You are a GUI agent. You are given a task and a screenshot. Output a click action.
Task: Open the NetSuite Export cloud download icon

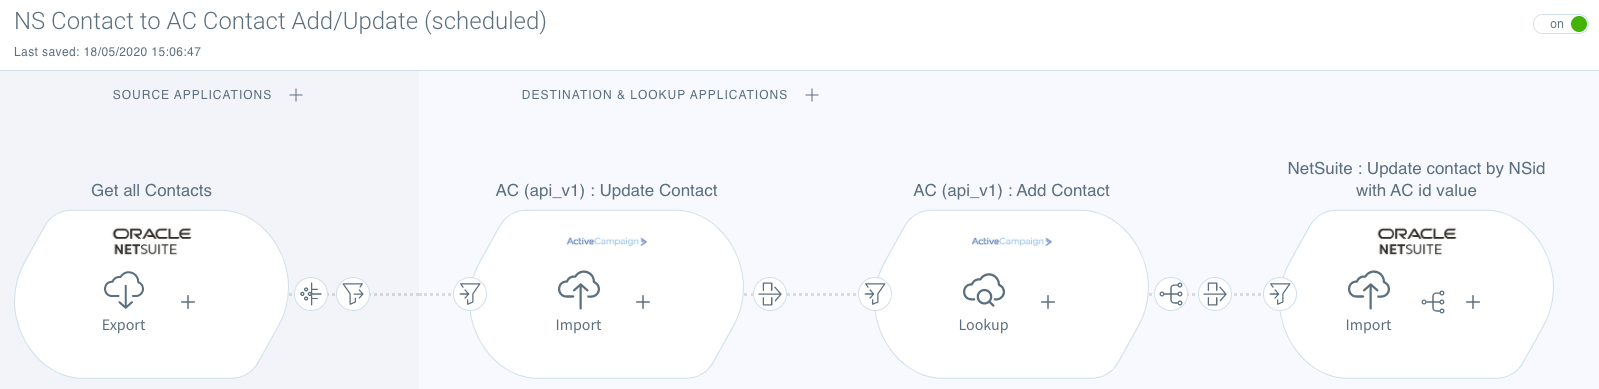[x=124, y=292]
